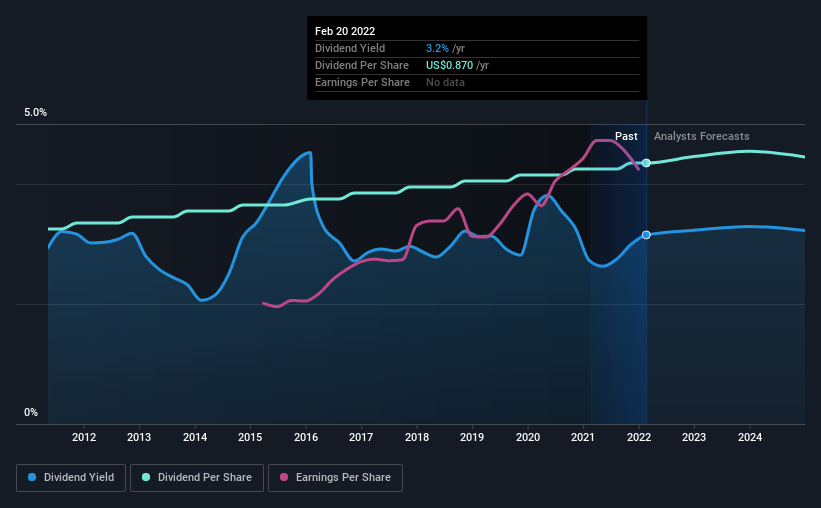Viewport: 821px width, 508px height.
Task: Toggle the Dividend Per Share legend button
Action: pos(197,478)
